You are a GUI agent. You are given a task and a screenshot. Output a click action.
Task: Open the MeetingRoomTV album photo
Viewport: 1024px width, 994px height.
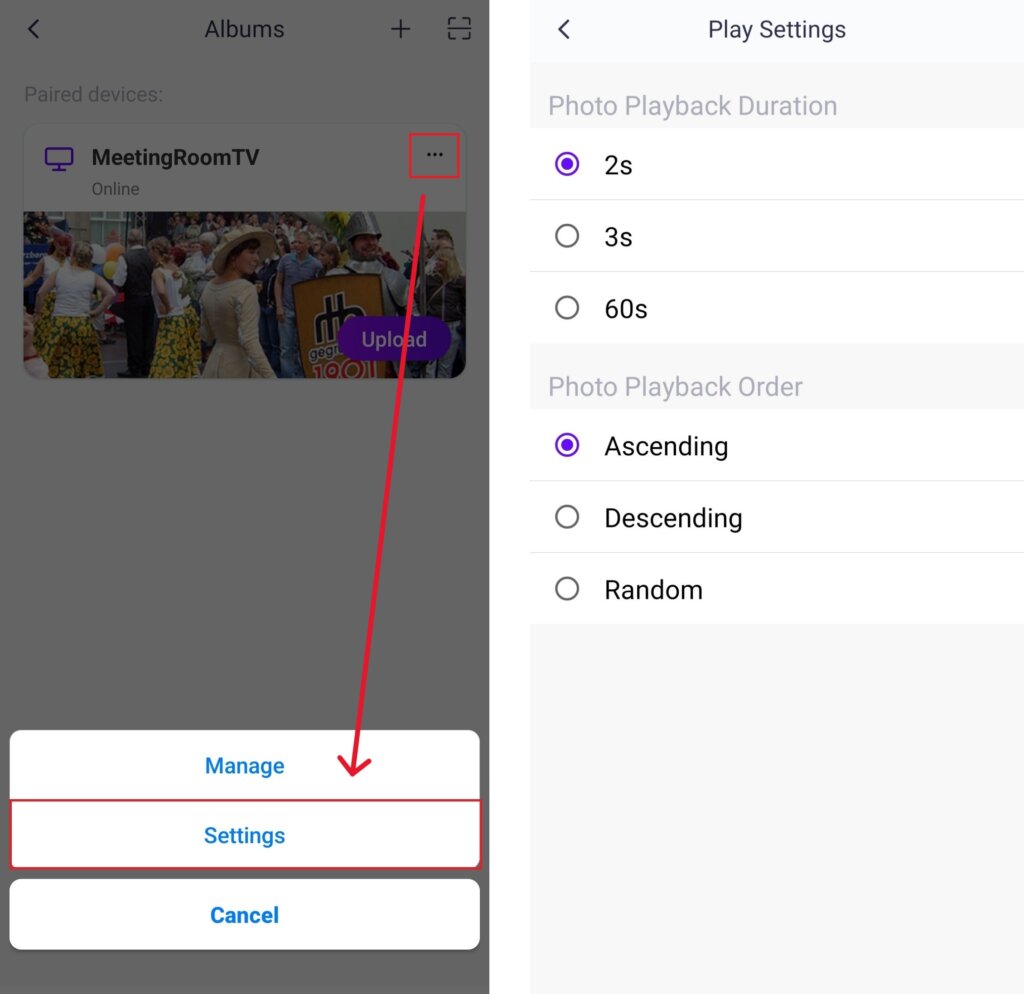pyautogui.click(x=180, y=295)
